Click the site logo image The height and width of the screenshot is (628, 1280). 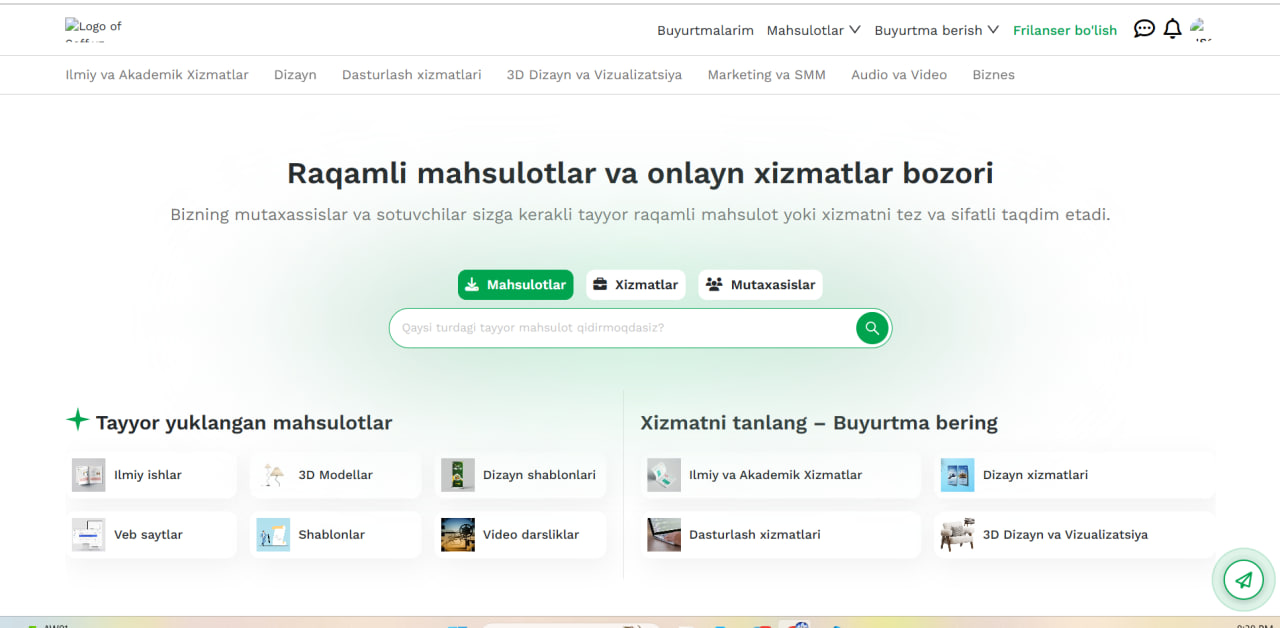pos(93,29)
